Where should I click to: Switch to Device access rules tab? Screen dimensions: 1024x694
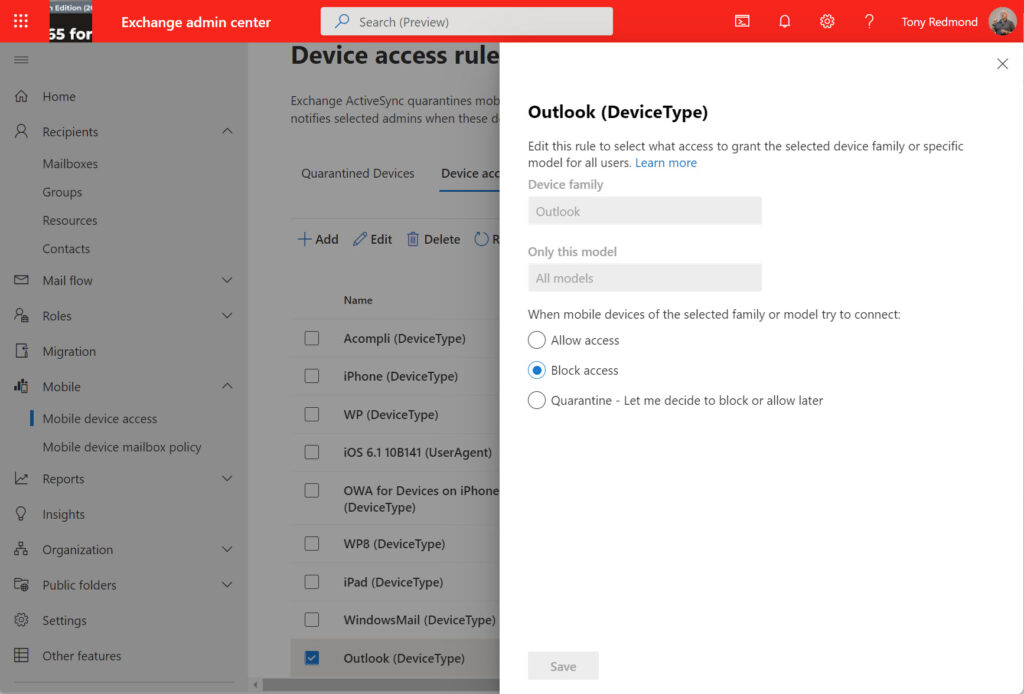[x=470, y=173]
